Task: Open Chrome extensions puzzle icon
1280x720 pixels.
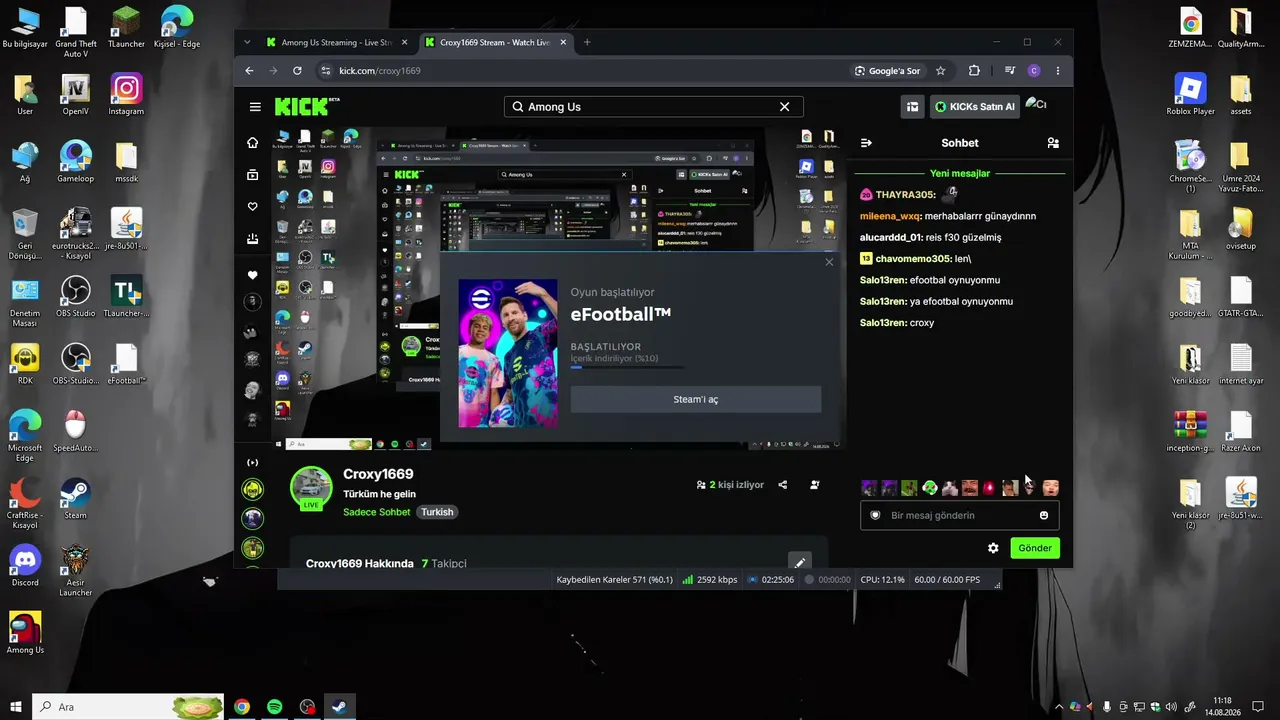Action: click(974, 71)
